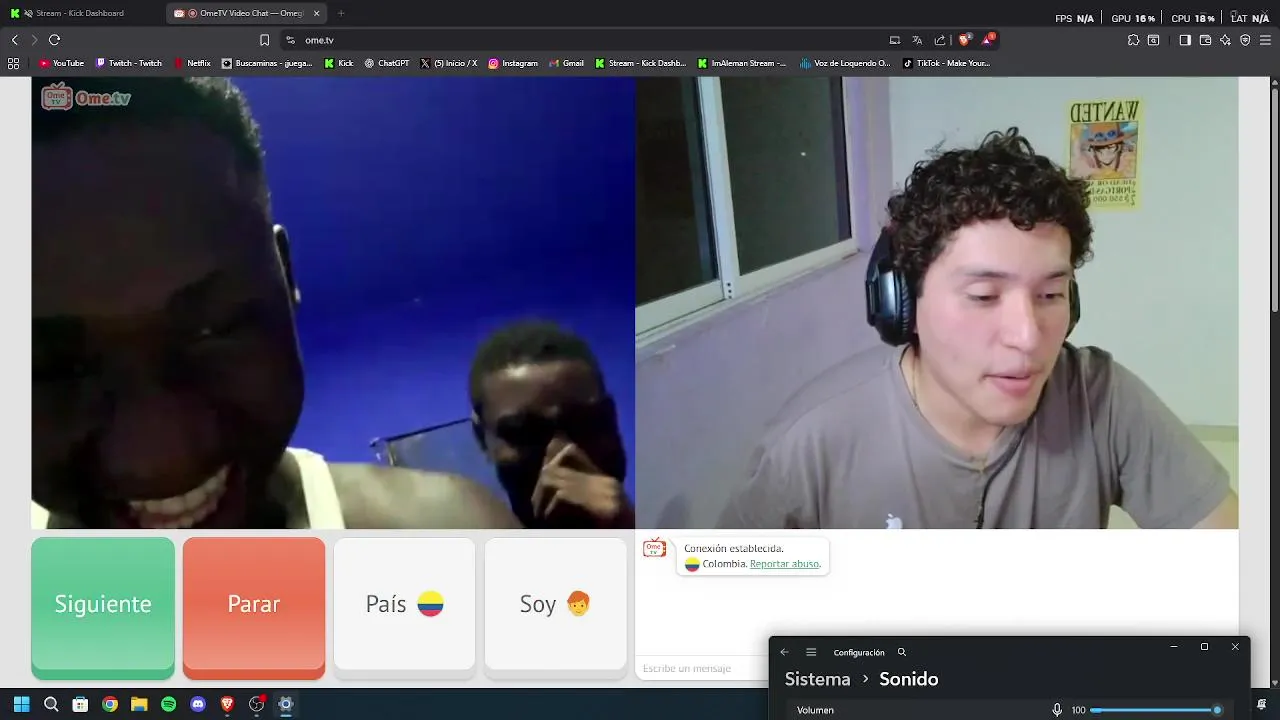Reload the ome.tv page

[x=54, y=40]
